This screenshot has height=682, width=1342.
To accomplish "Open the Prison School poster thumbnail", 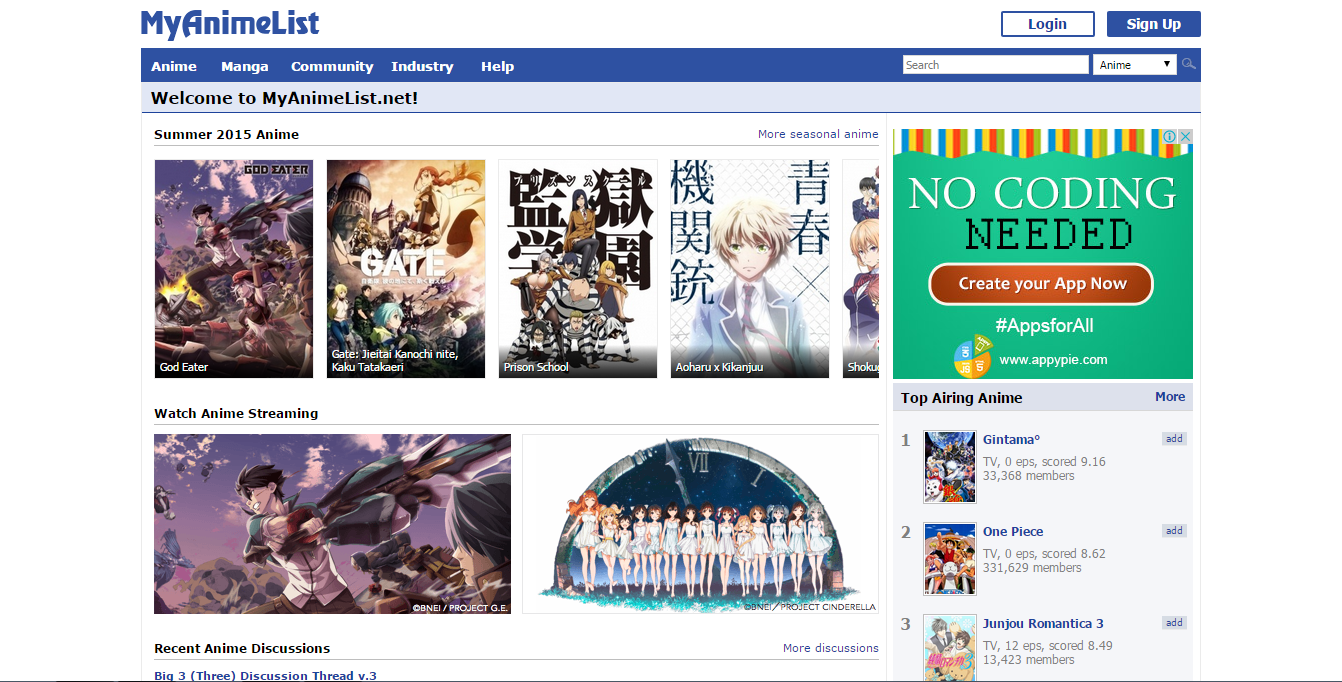I will coord(577,268).
